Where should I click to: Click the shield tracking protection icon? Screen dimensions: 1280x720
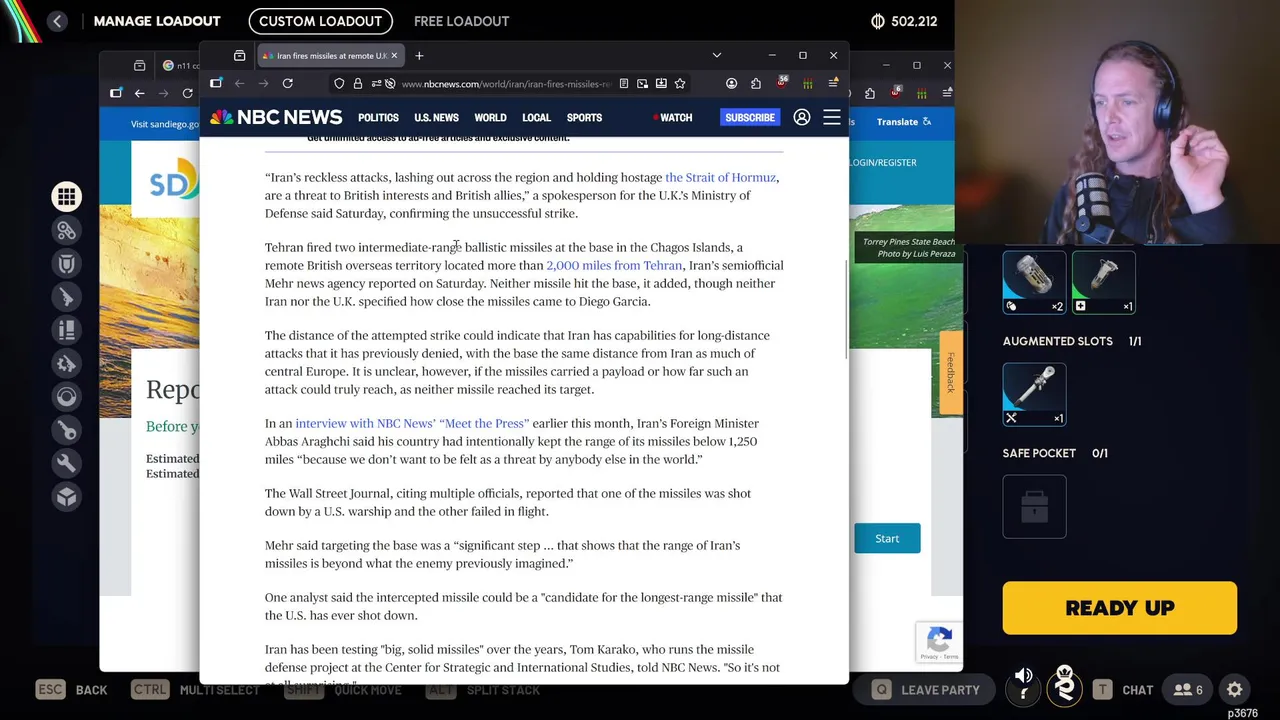(x=339, y=84)
